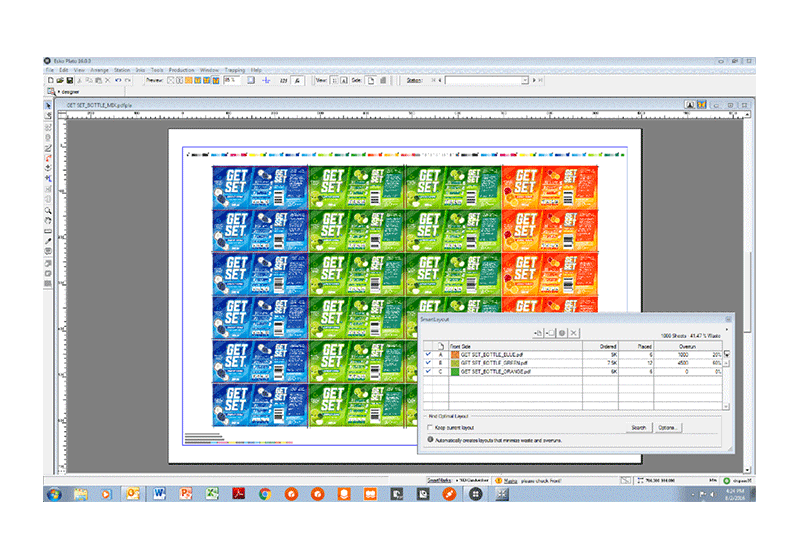
Task: Expand the SmartLayout panel flyout arrow
Action: tap(727, 329)
